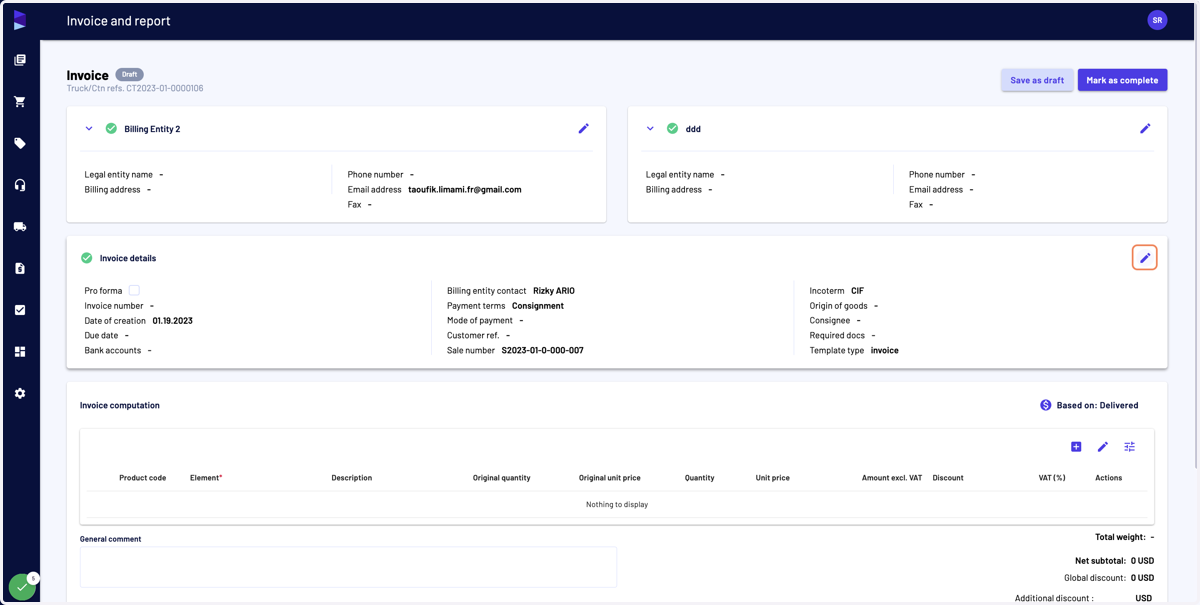Click the Mark as complete button
1200x605 pixels.
tap(1122, 80)
